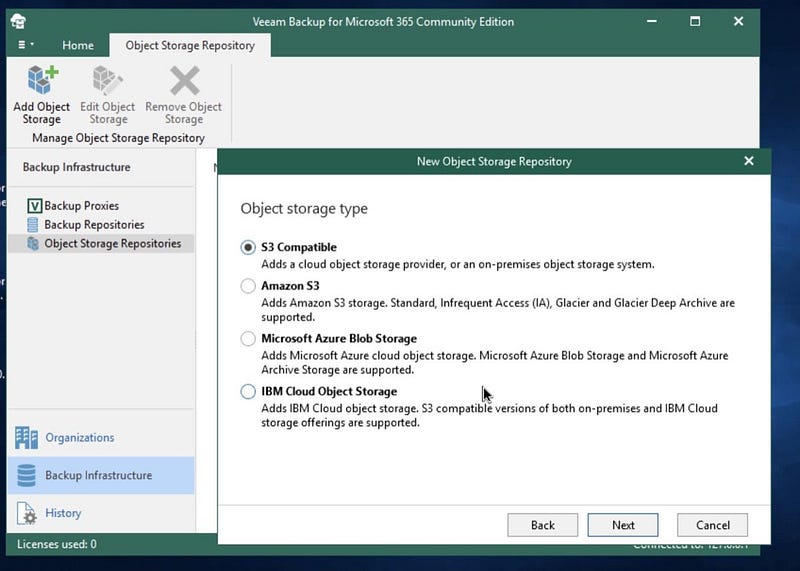
Task: Open the Backup Infrastructure view label
Action: (98, 476)
